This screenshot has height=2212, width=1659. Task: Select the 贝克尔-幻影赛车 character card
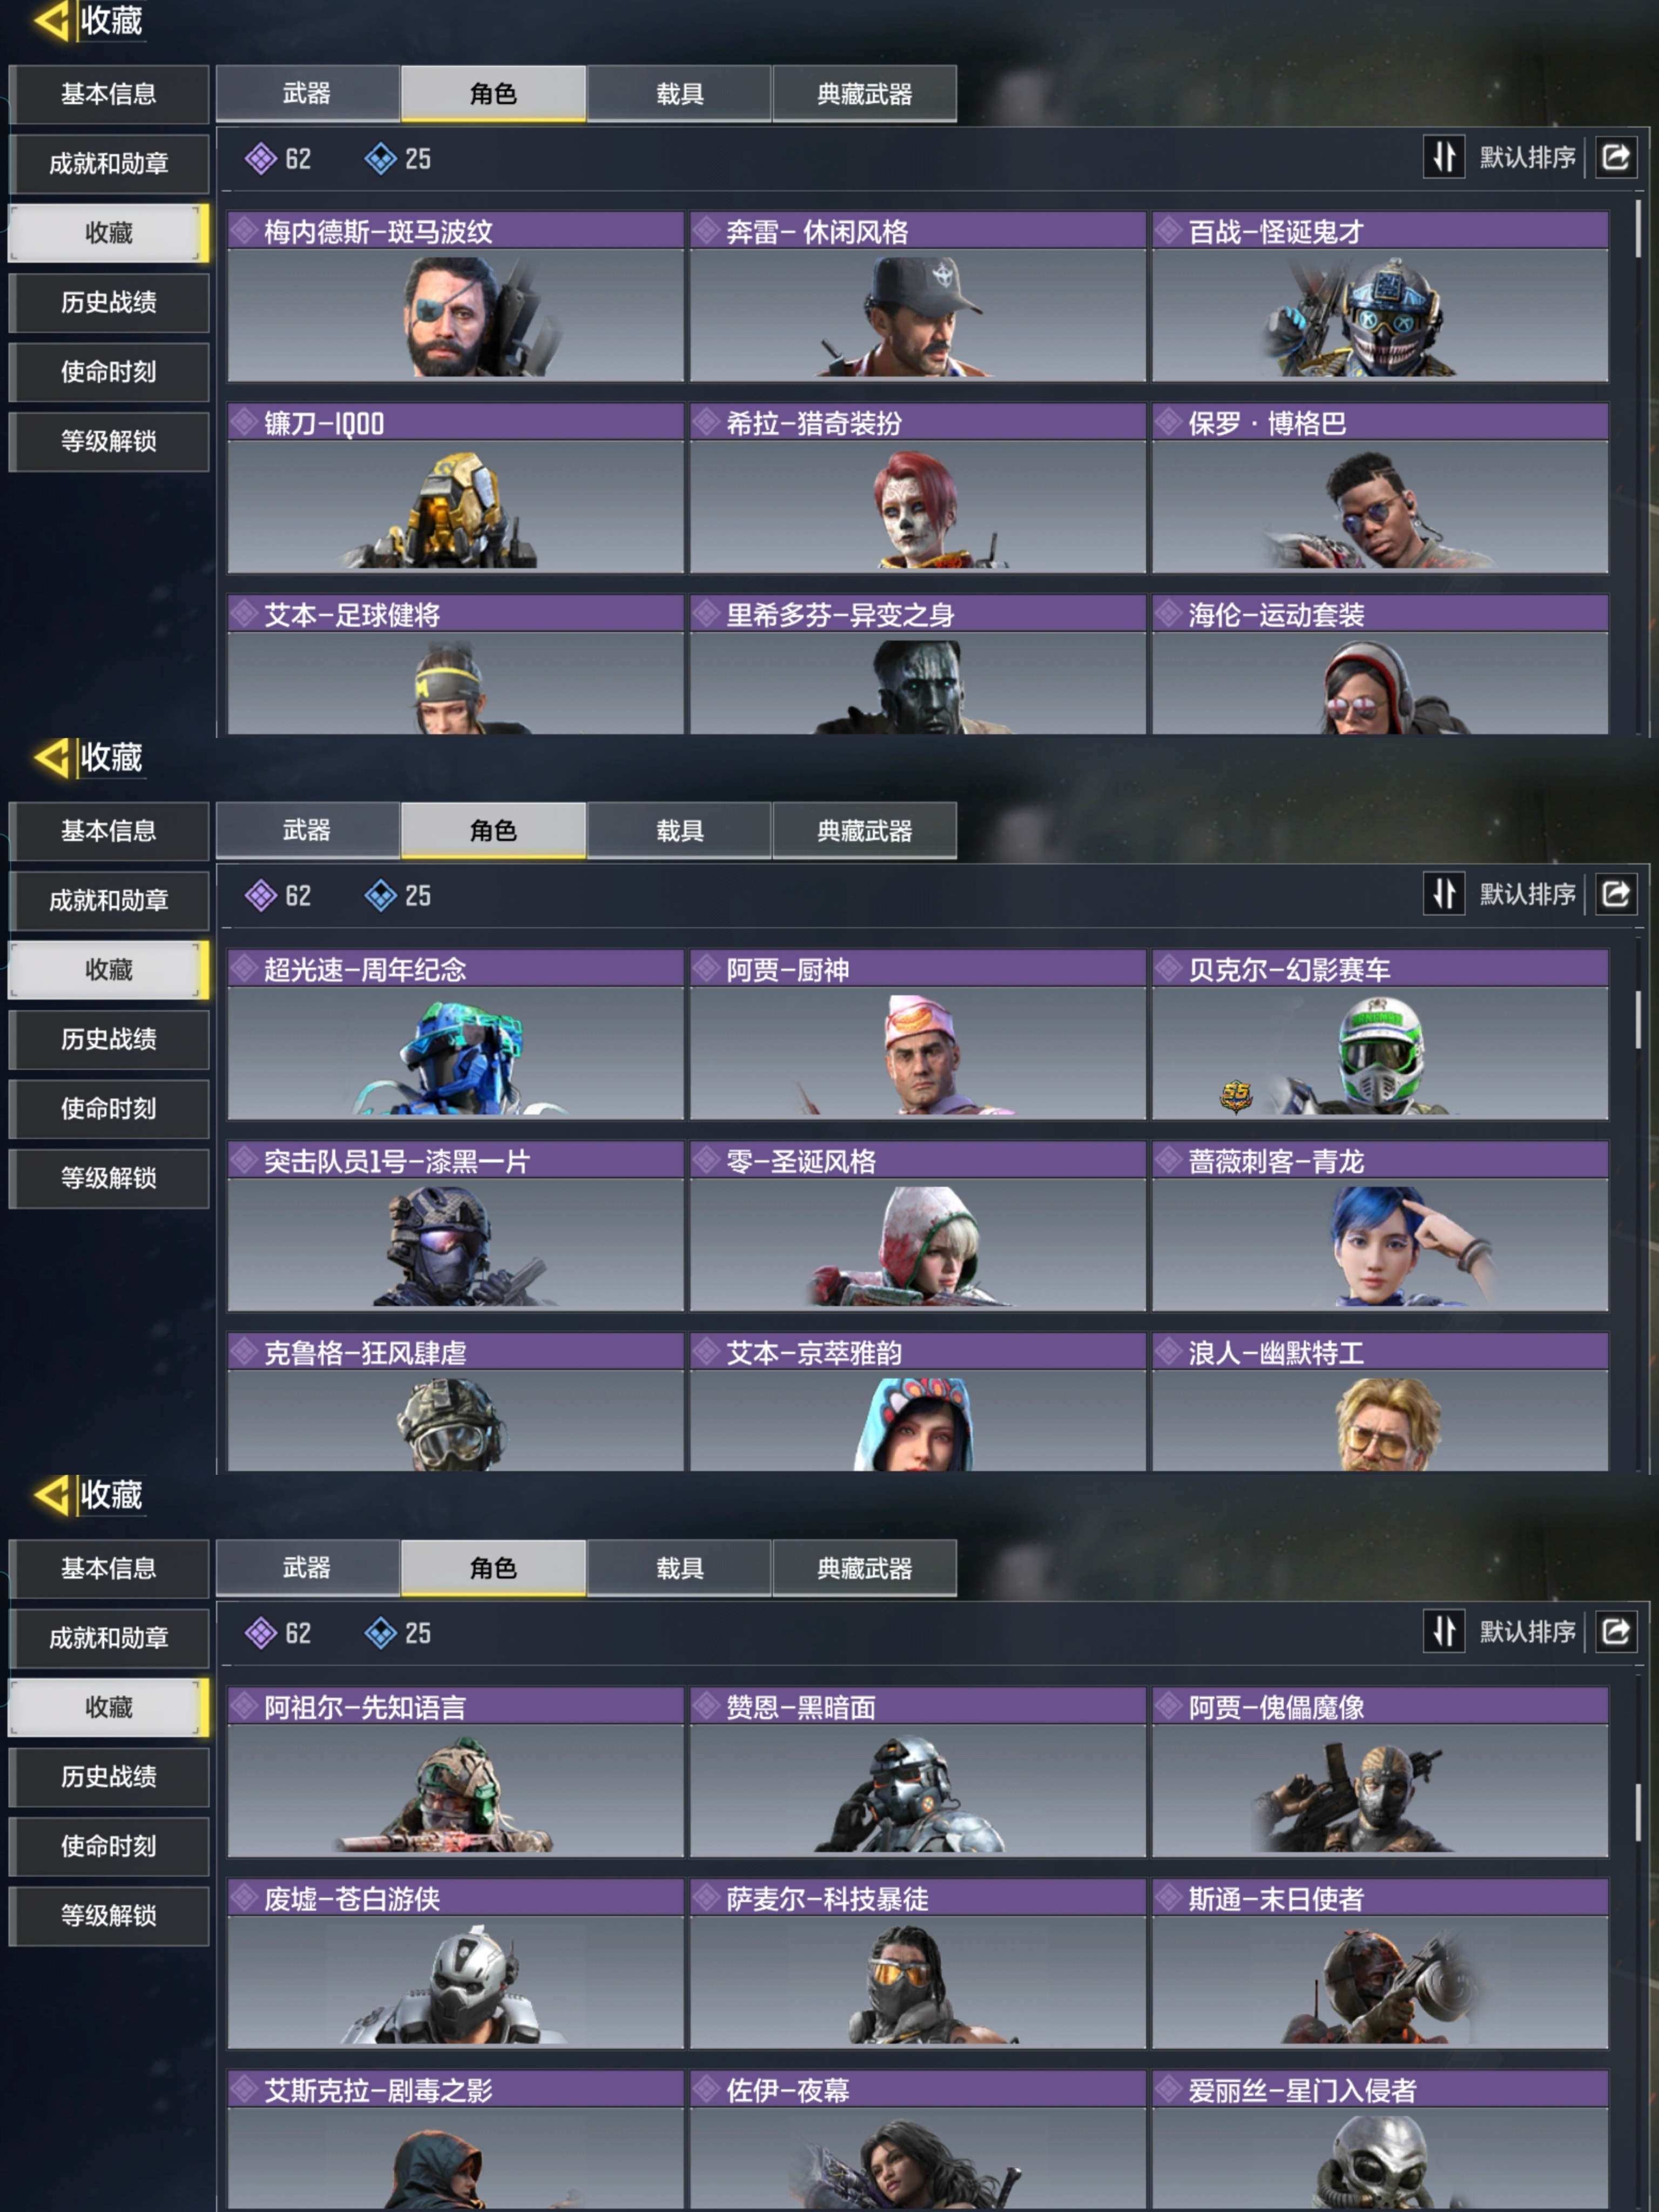pyautogui.click(x=1380, y=1034)
